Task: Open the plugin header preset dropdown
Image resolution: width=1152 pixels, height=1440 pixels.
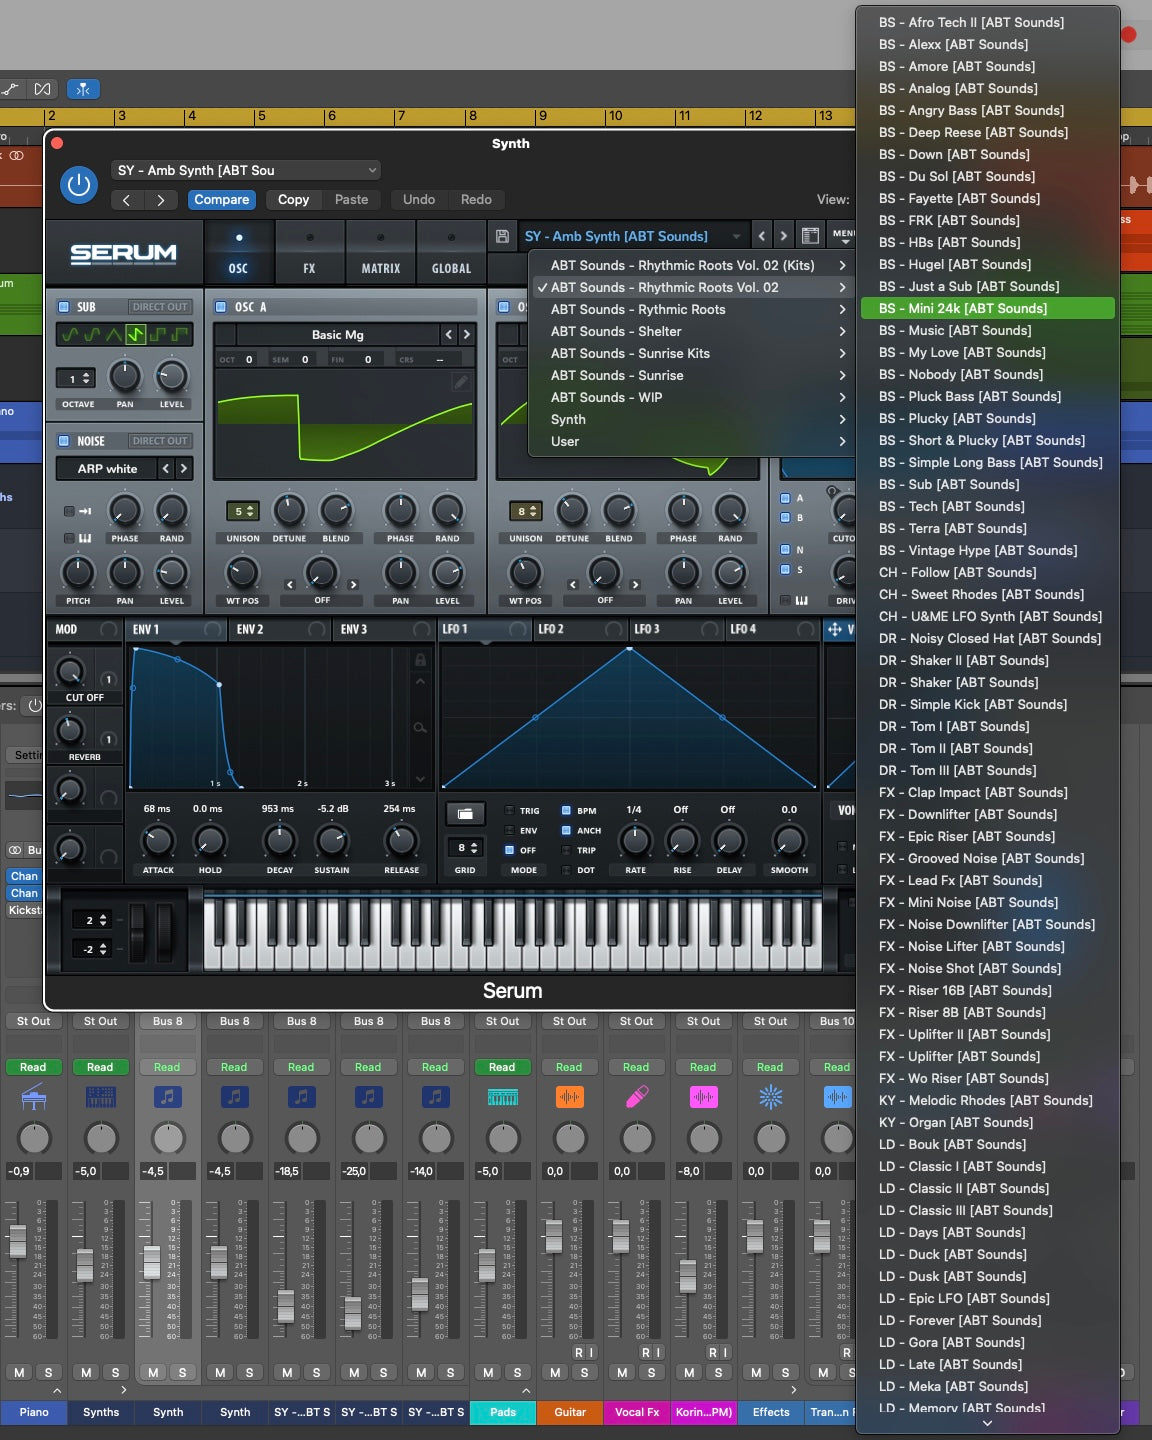Action: [x=246, y=170]
